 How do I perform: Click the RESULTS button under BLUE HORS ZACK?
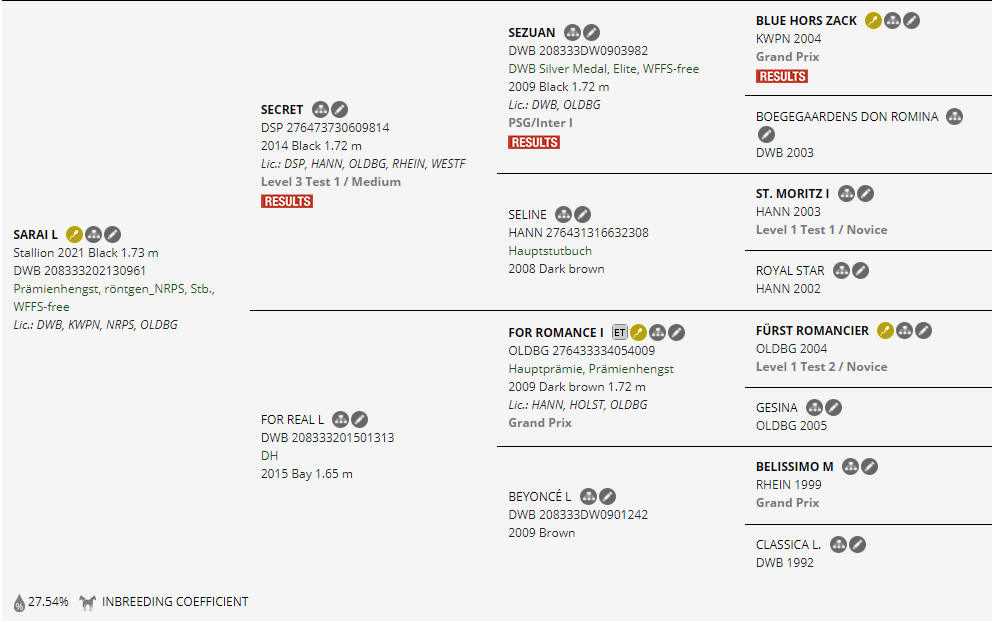(782, 76)
